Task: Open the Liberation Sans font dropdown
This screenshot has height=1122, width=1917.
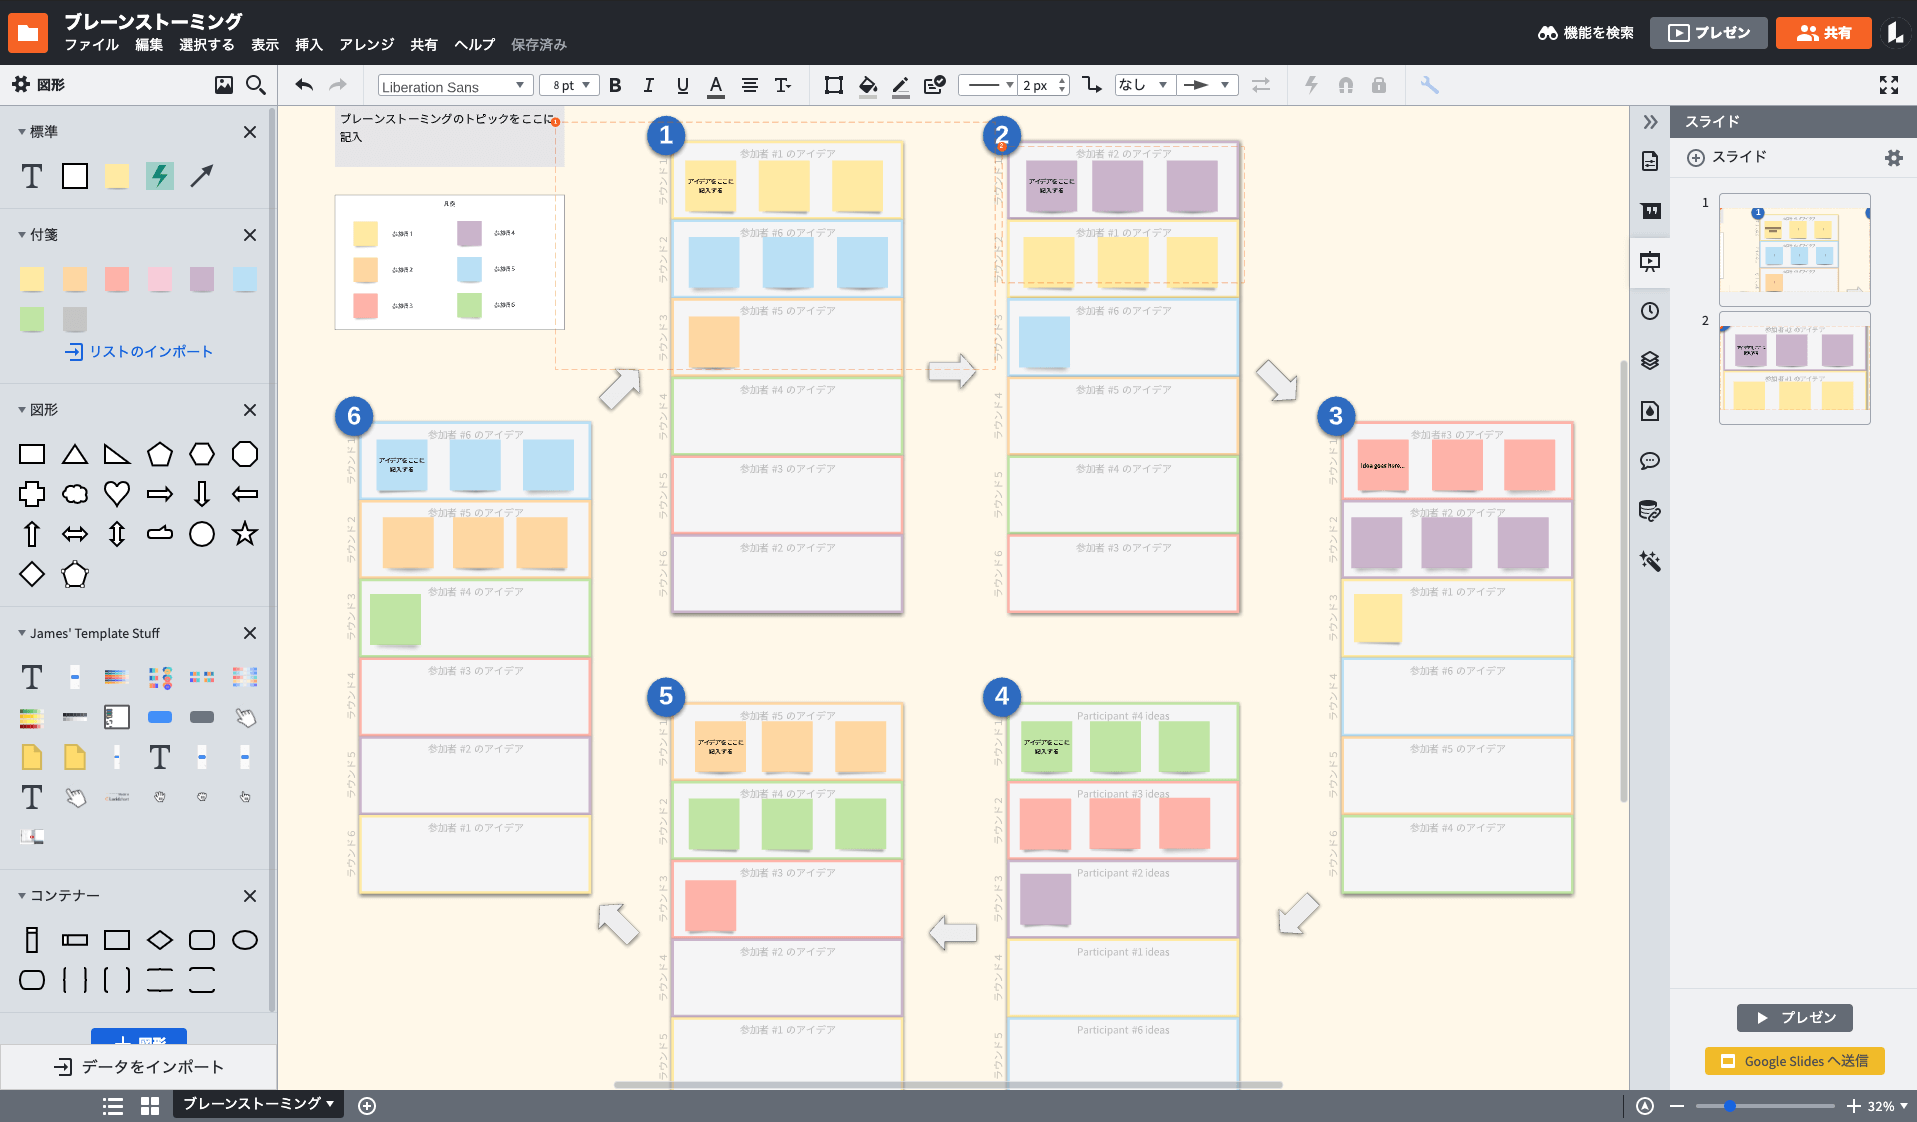Action: [x=454, y=86]
